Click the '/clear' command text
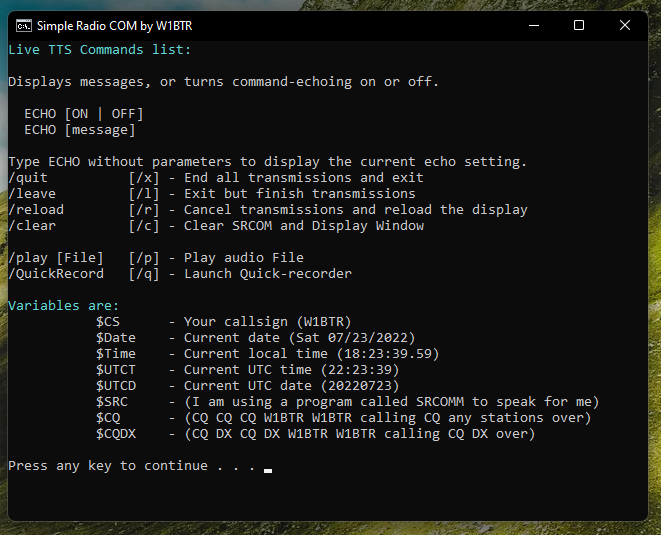This screenshot has width=661, height=535. coord(32,226)
